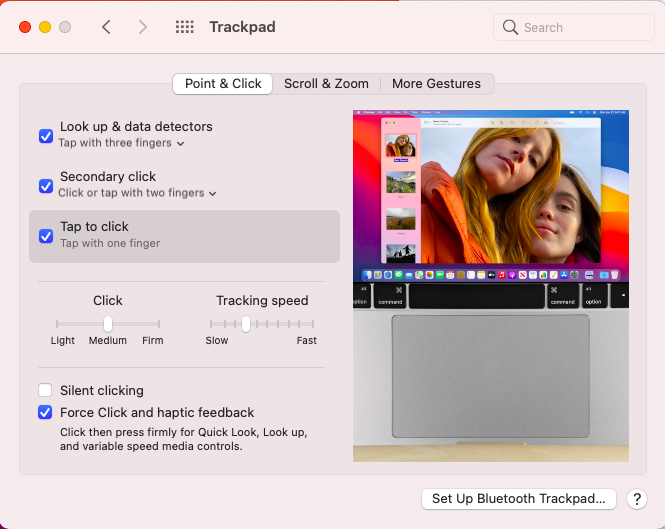Uncheck the Secondary click checkbox
The image size is (665, 529).
46,185
